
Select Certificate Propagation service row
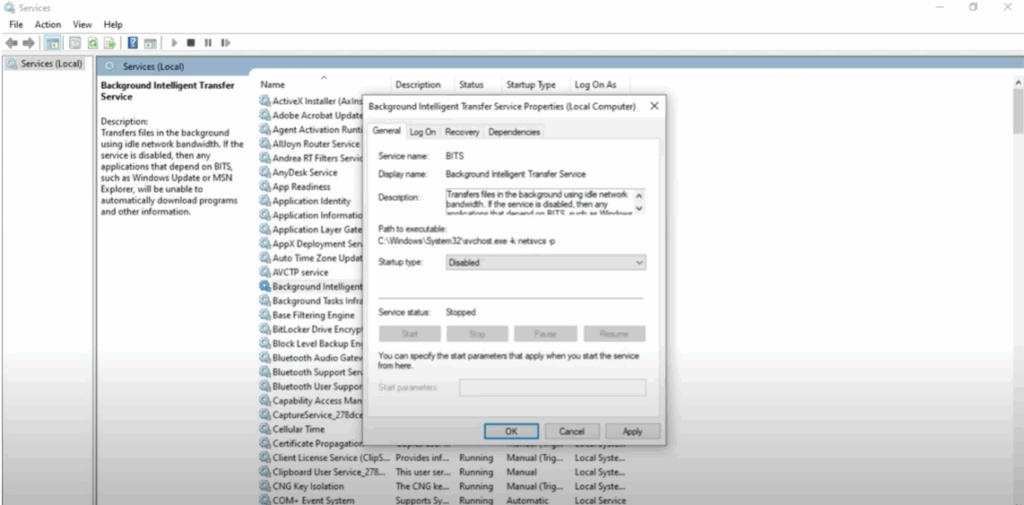(311, 443)
